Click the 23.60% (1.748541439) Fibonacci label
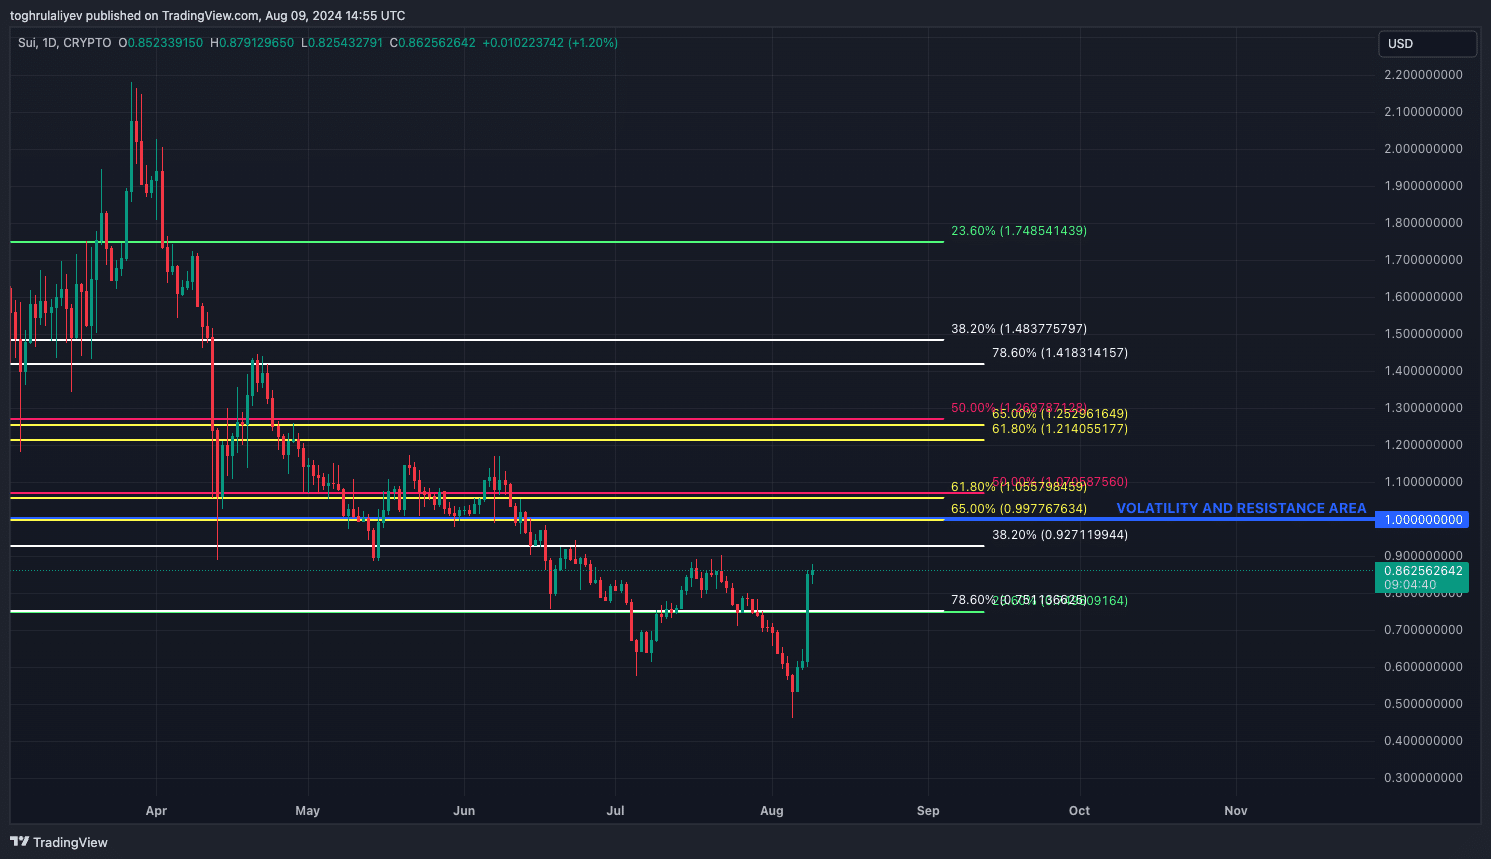The height and width of the screenshot is (859, 1491). (1019, 231)
